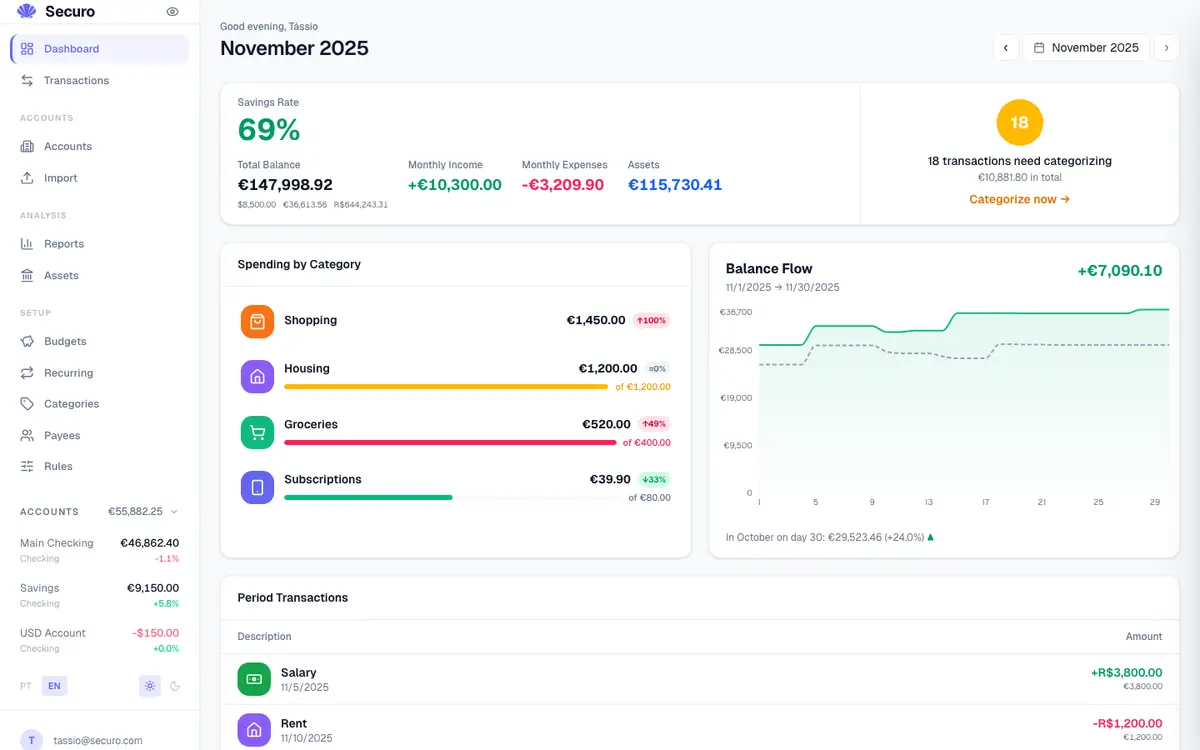Click the user avatar T icon

point(32,740)
